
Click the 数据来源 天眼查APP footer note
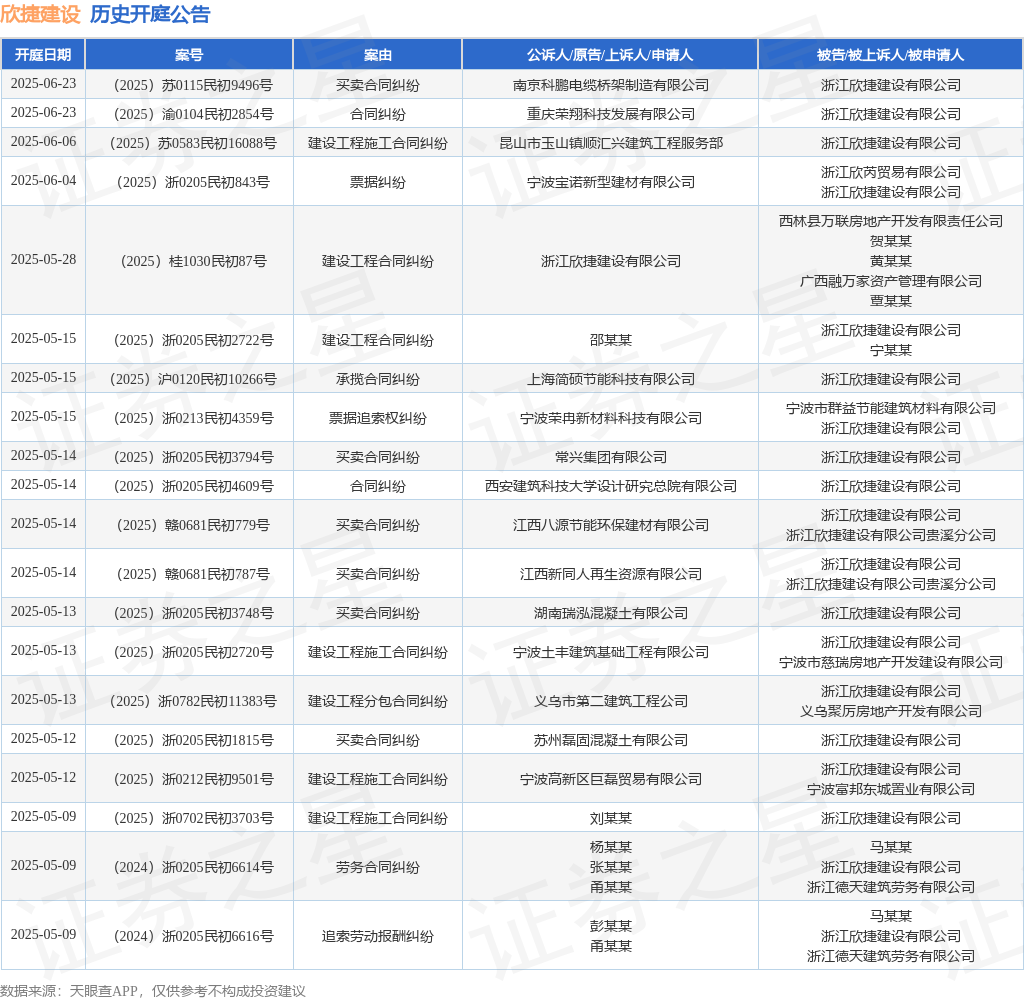(x=153, y=991)
